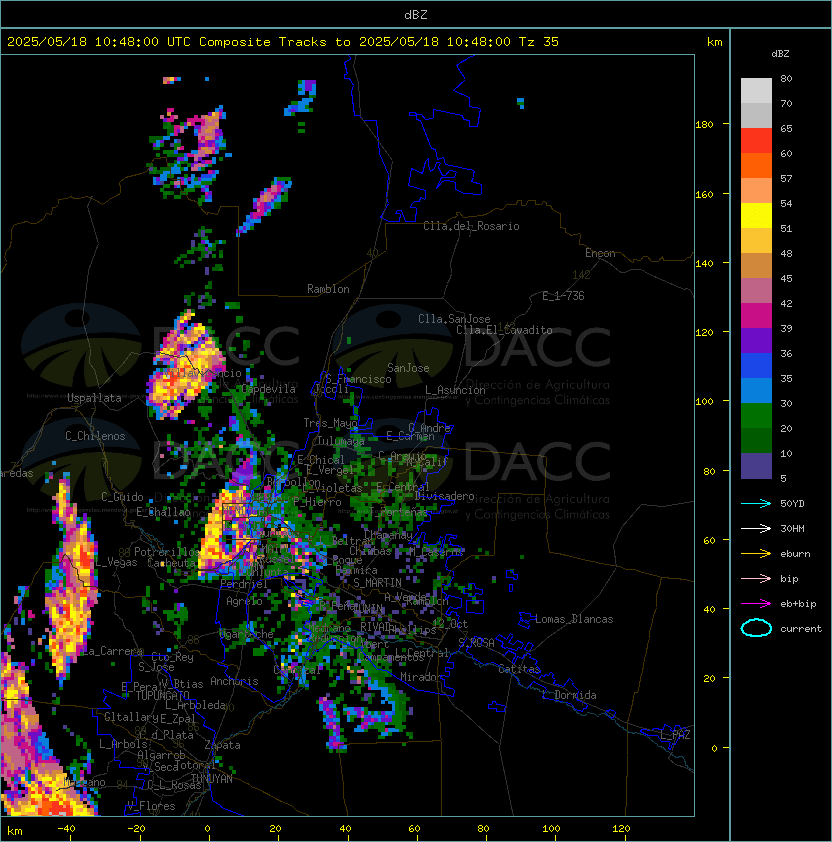Screen dimensions: 832x842
Task: Click the '-40' tick on horizontal km axis
Action: (66, 829)
